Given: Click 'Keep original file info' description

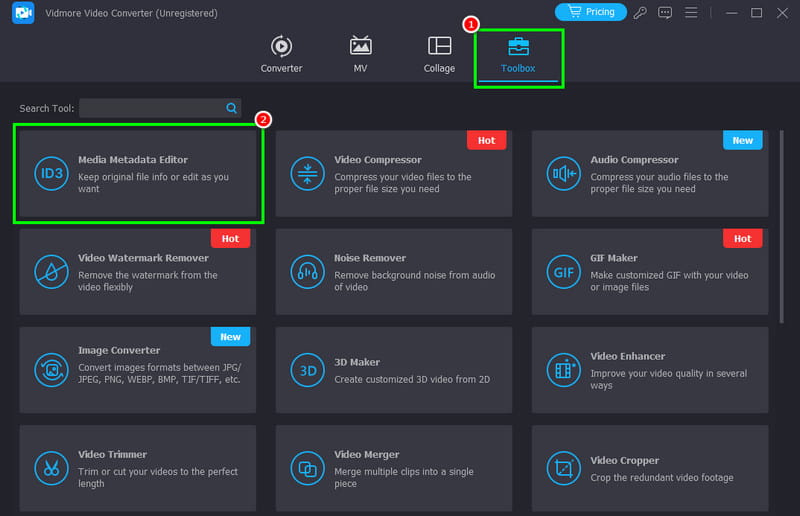Looking at the screenshot, I should tap(153, 183).
